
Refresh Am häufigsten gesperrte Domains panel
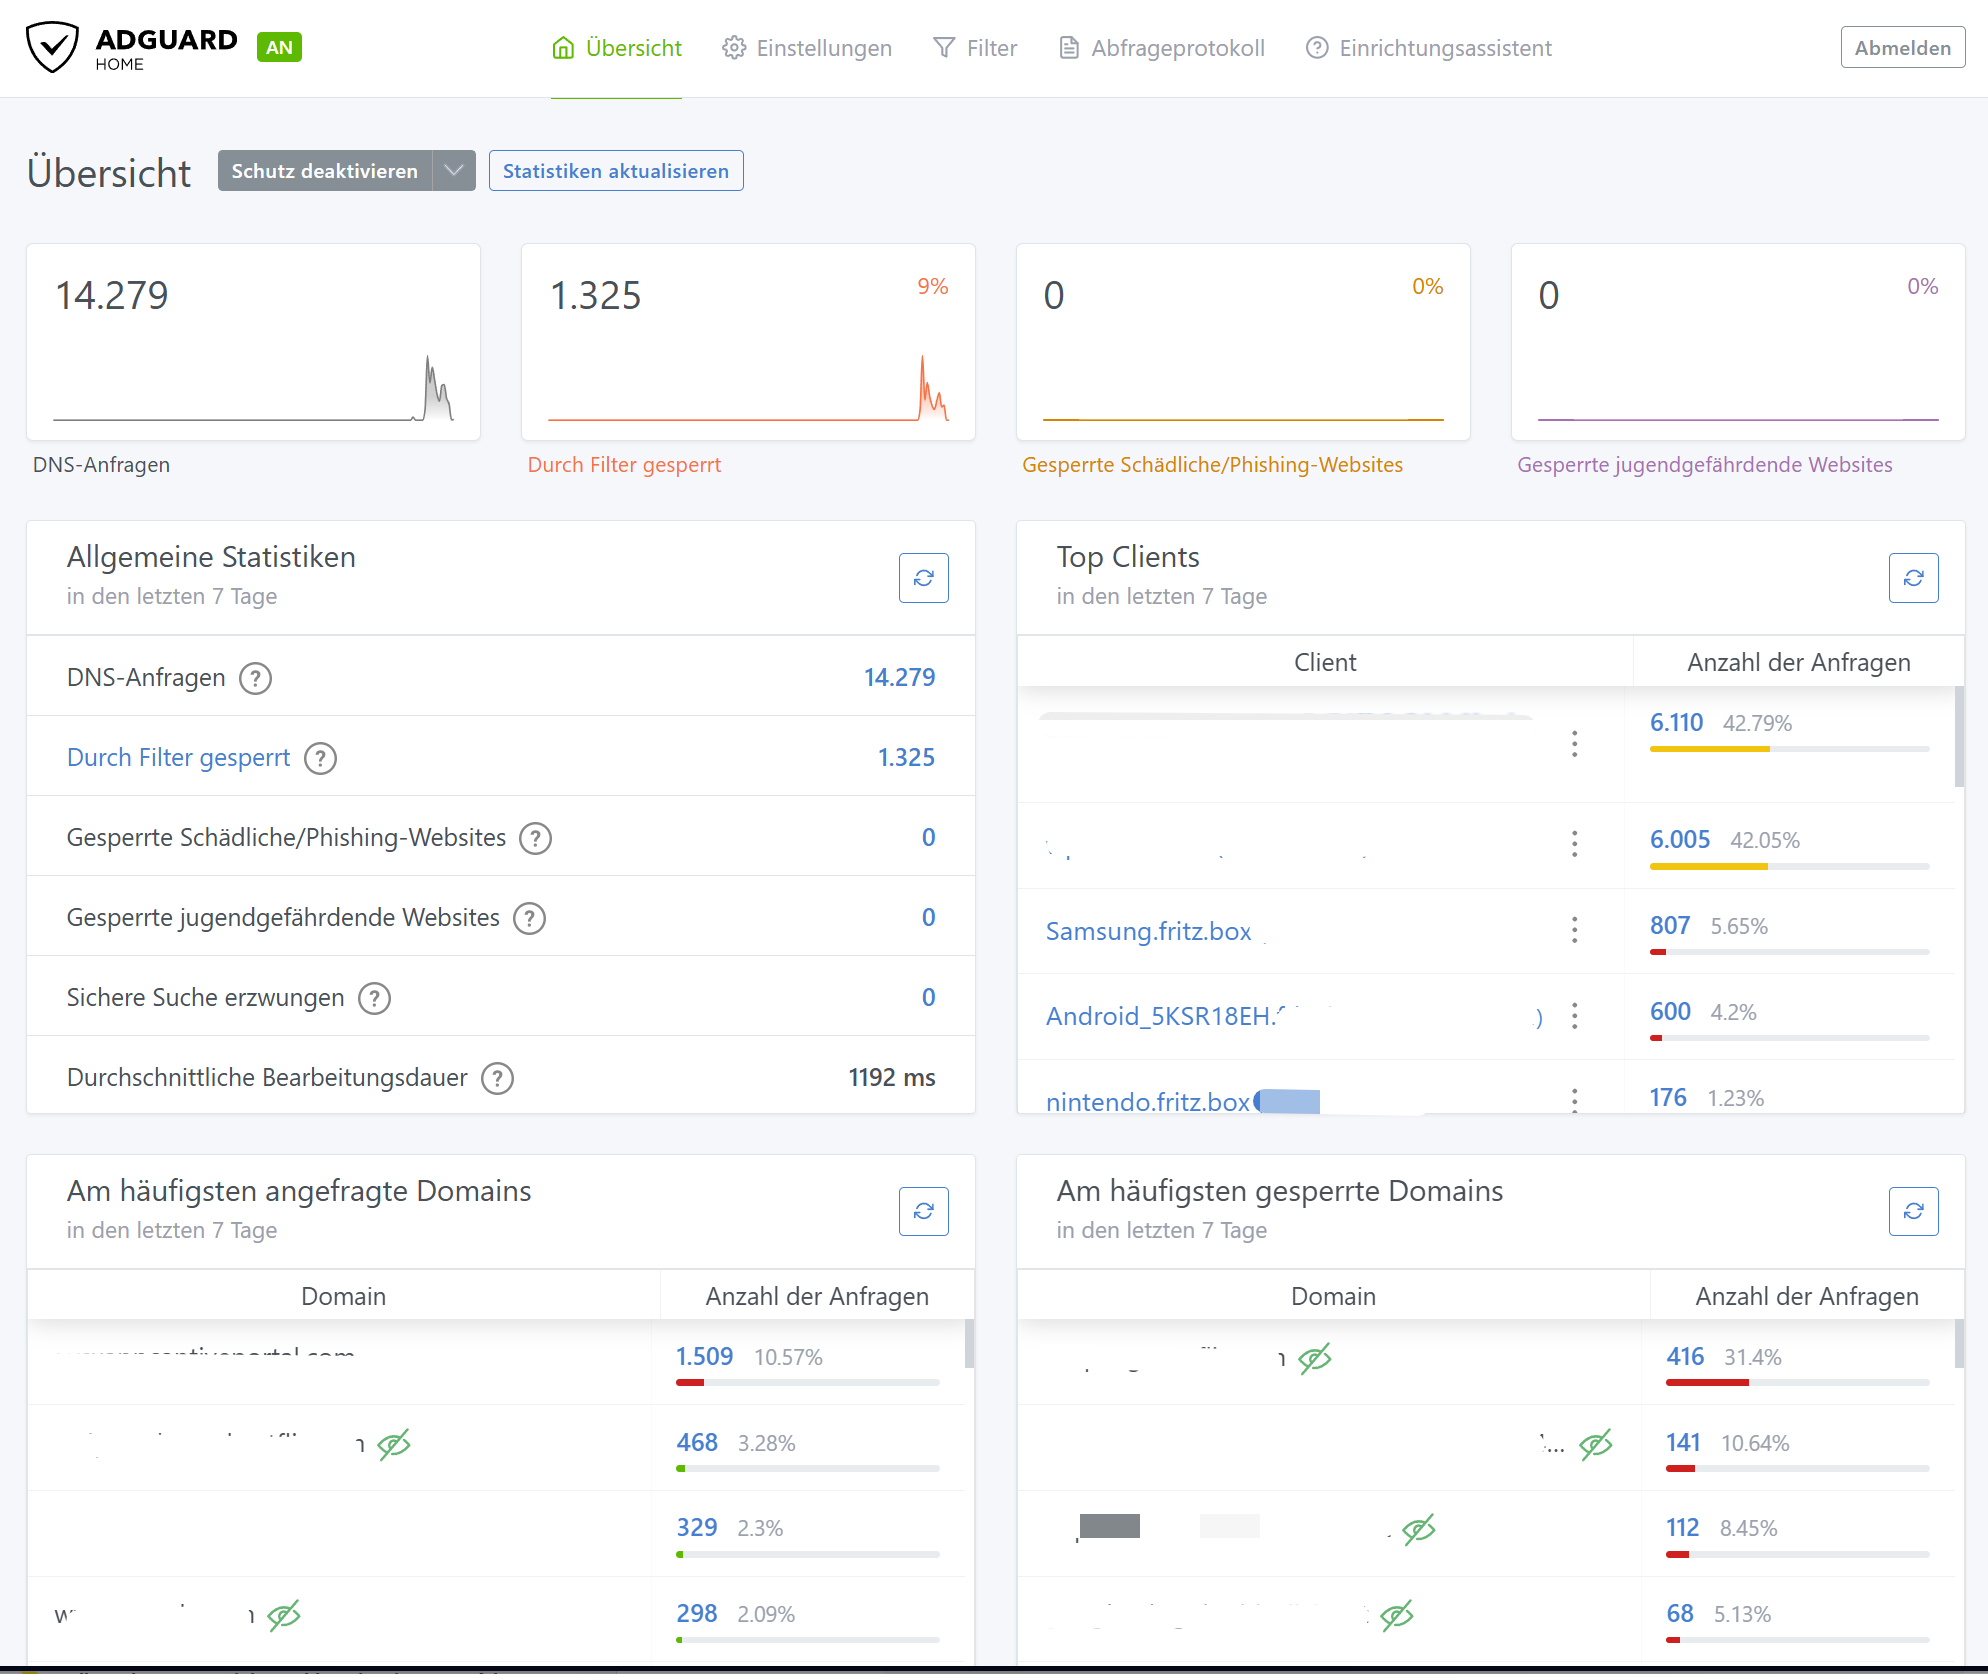click(1914, 1211)
